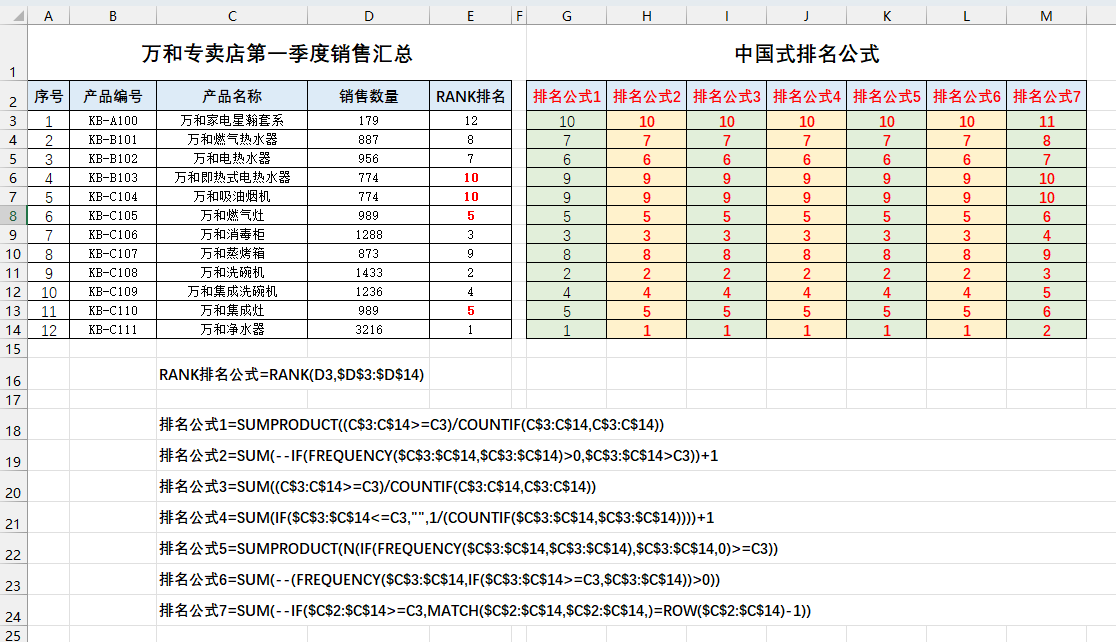This screenshot has height=642, width=1116.
Task: Click title '中国式排名公式'
Action: tap(806, 53)
